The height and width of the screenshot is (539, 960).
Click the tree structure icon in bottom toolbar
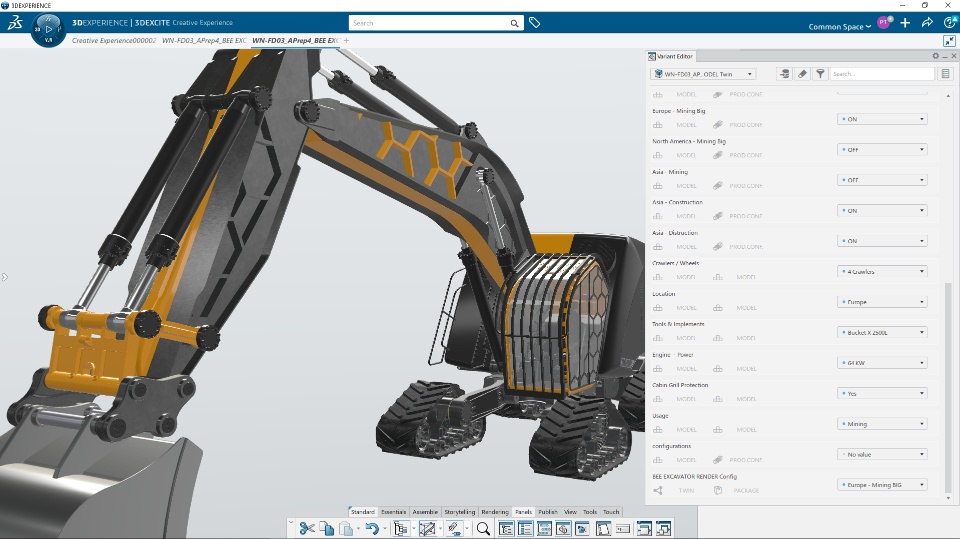click(x=401, y=529)
